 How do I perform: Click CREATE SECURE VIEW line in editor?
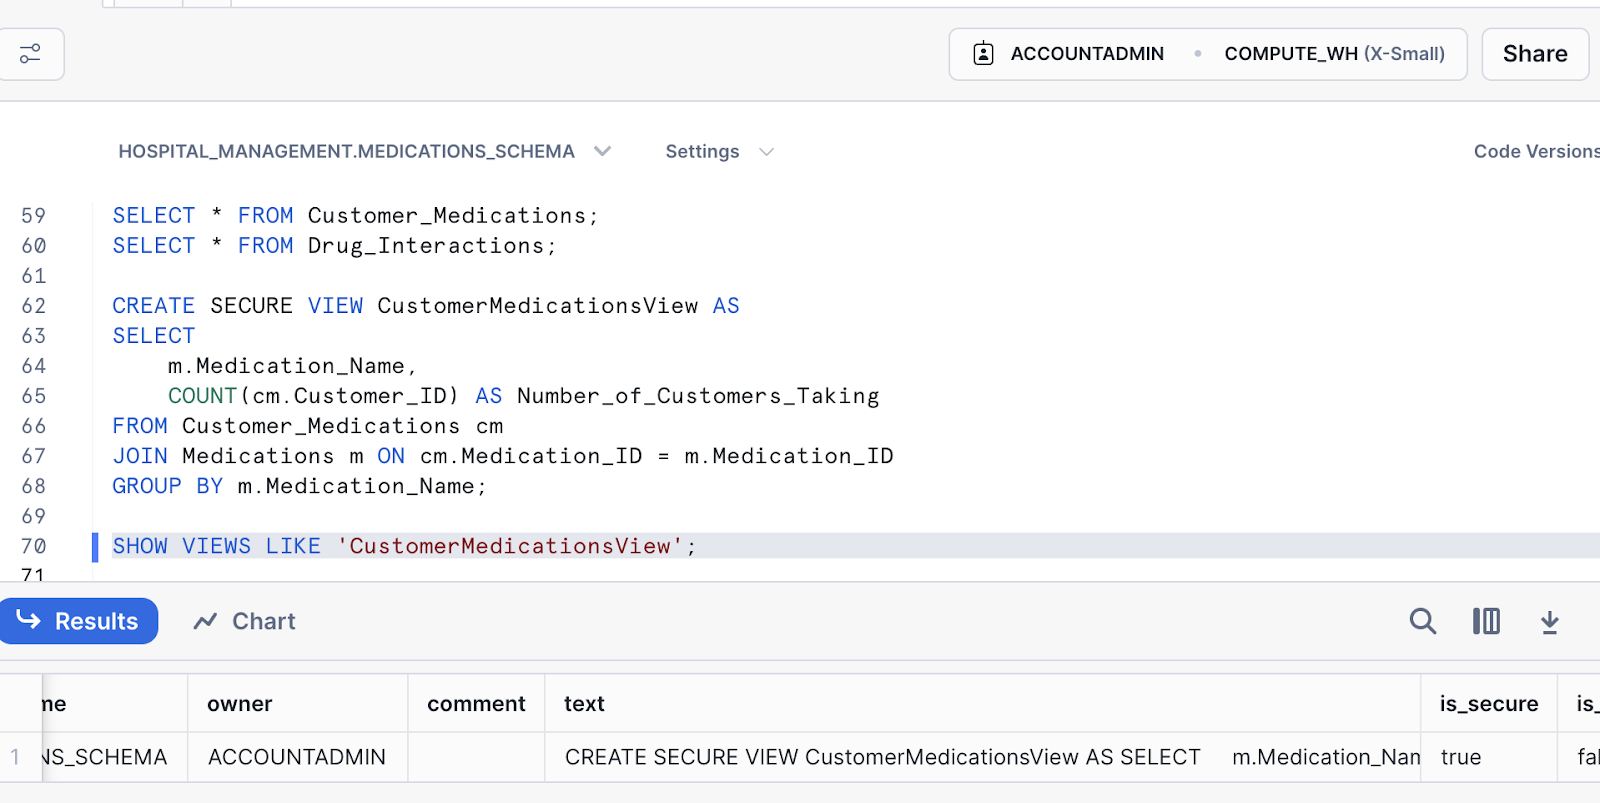[426, 306]
